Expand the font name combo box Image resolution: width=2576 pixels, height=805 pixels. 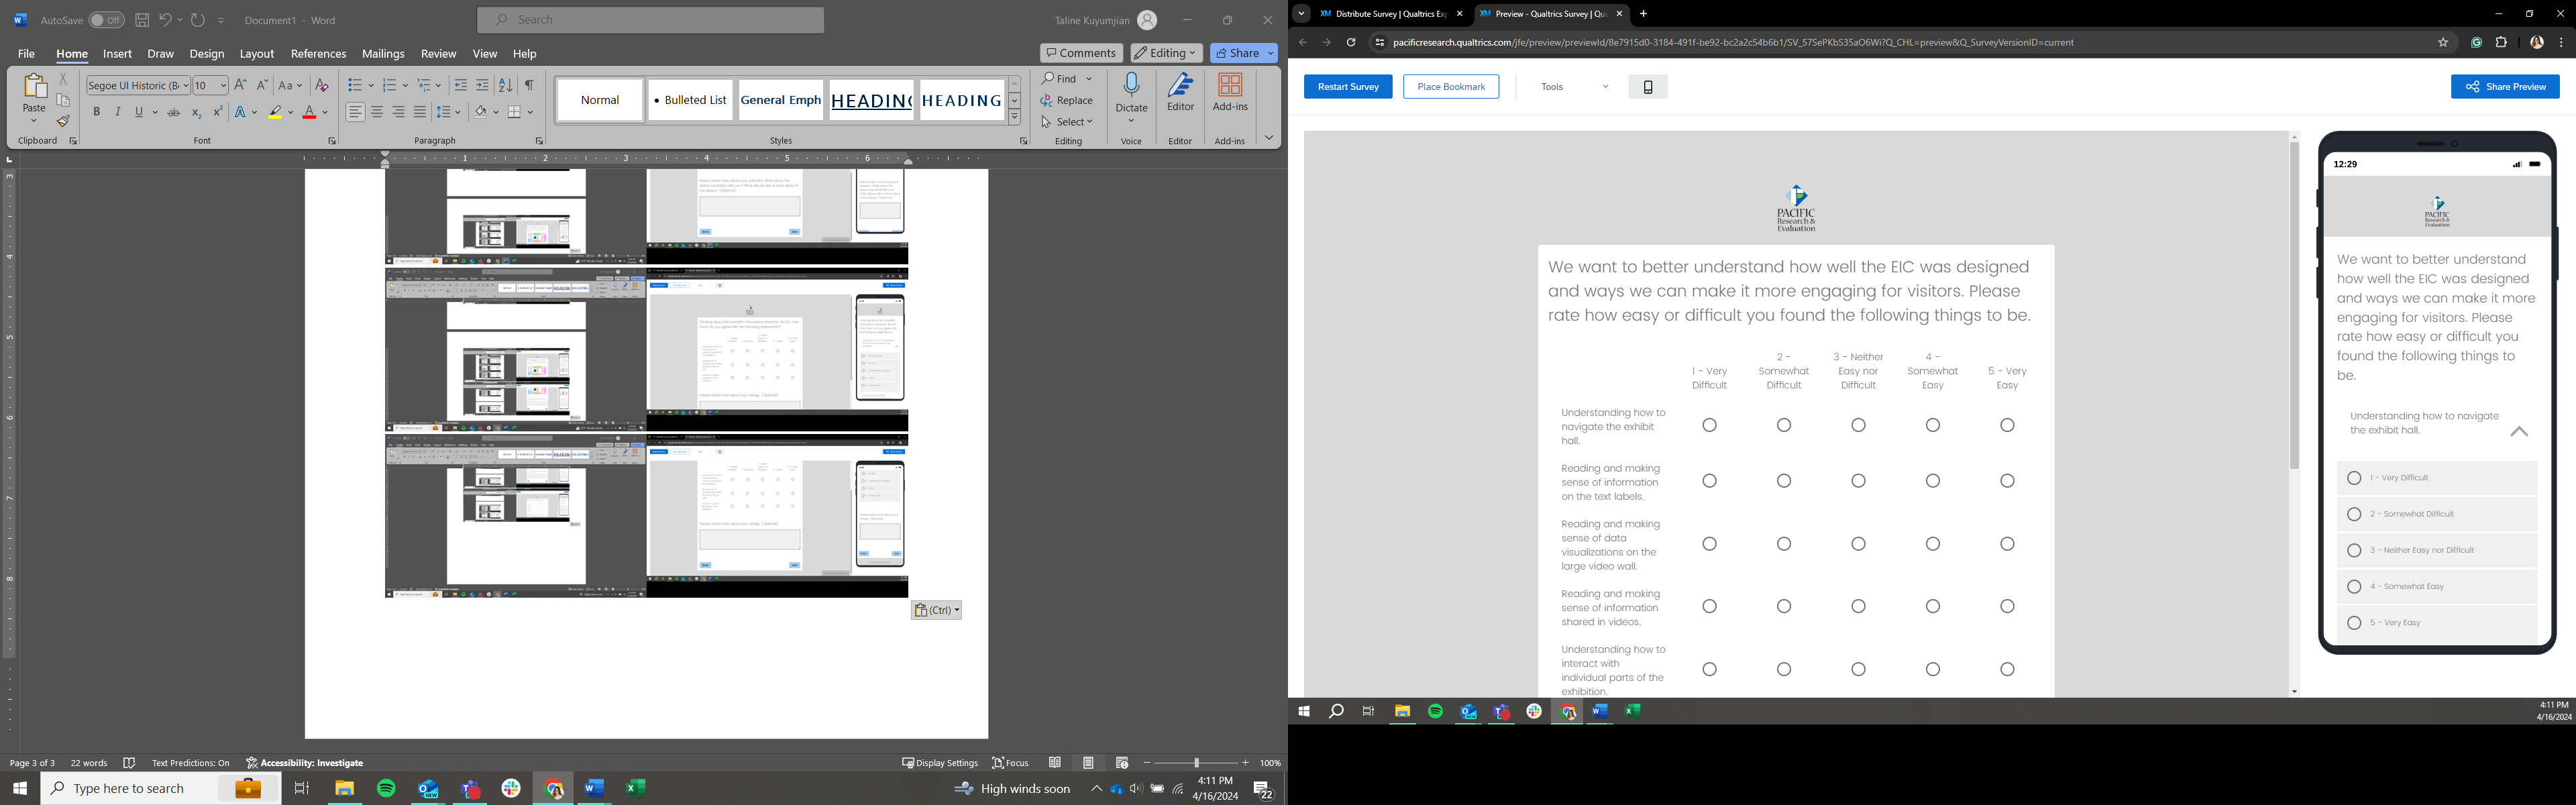click(185, 85)
